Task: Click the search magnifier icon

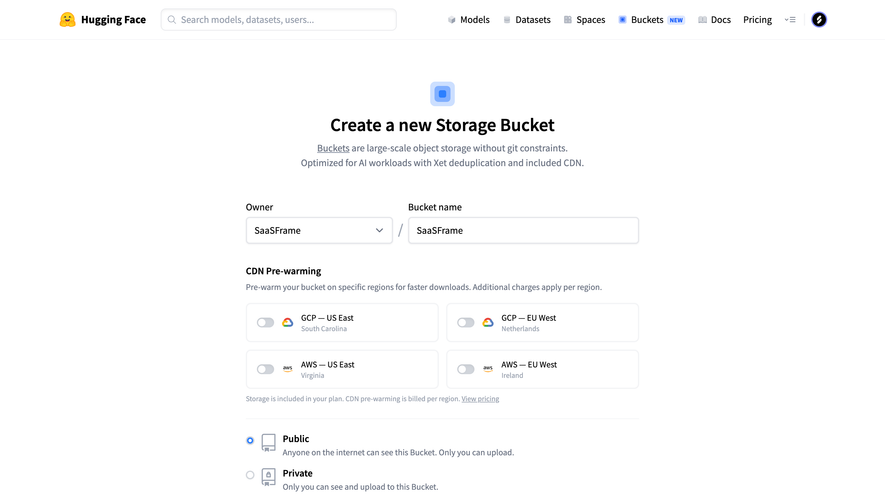Action: coord(172,20)
